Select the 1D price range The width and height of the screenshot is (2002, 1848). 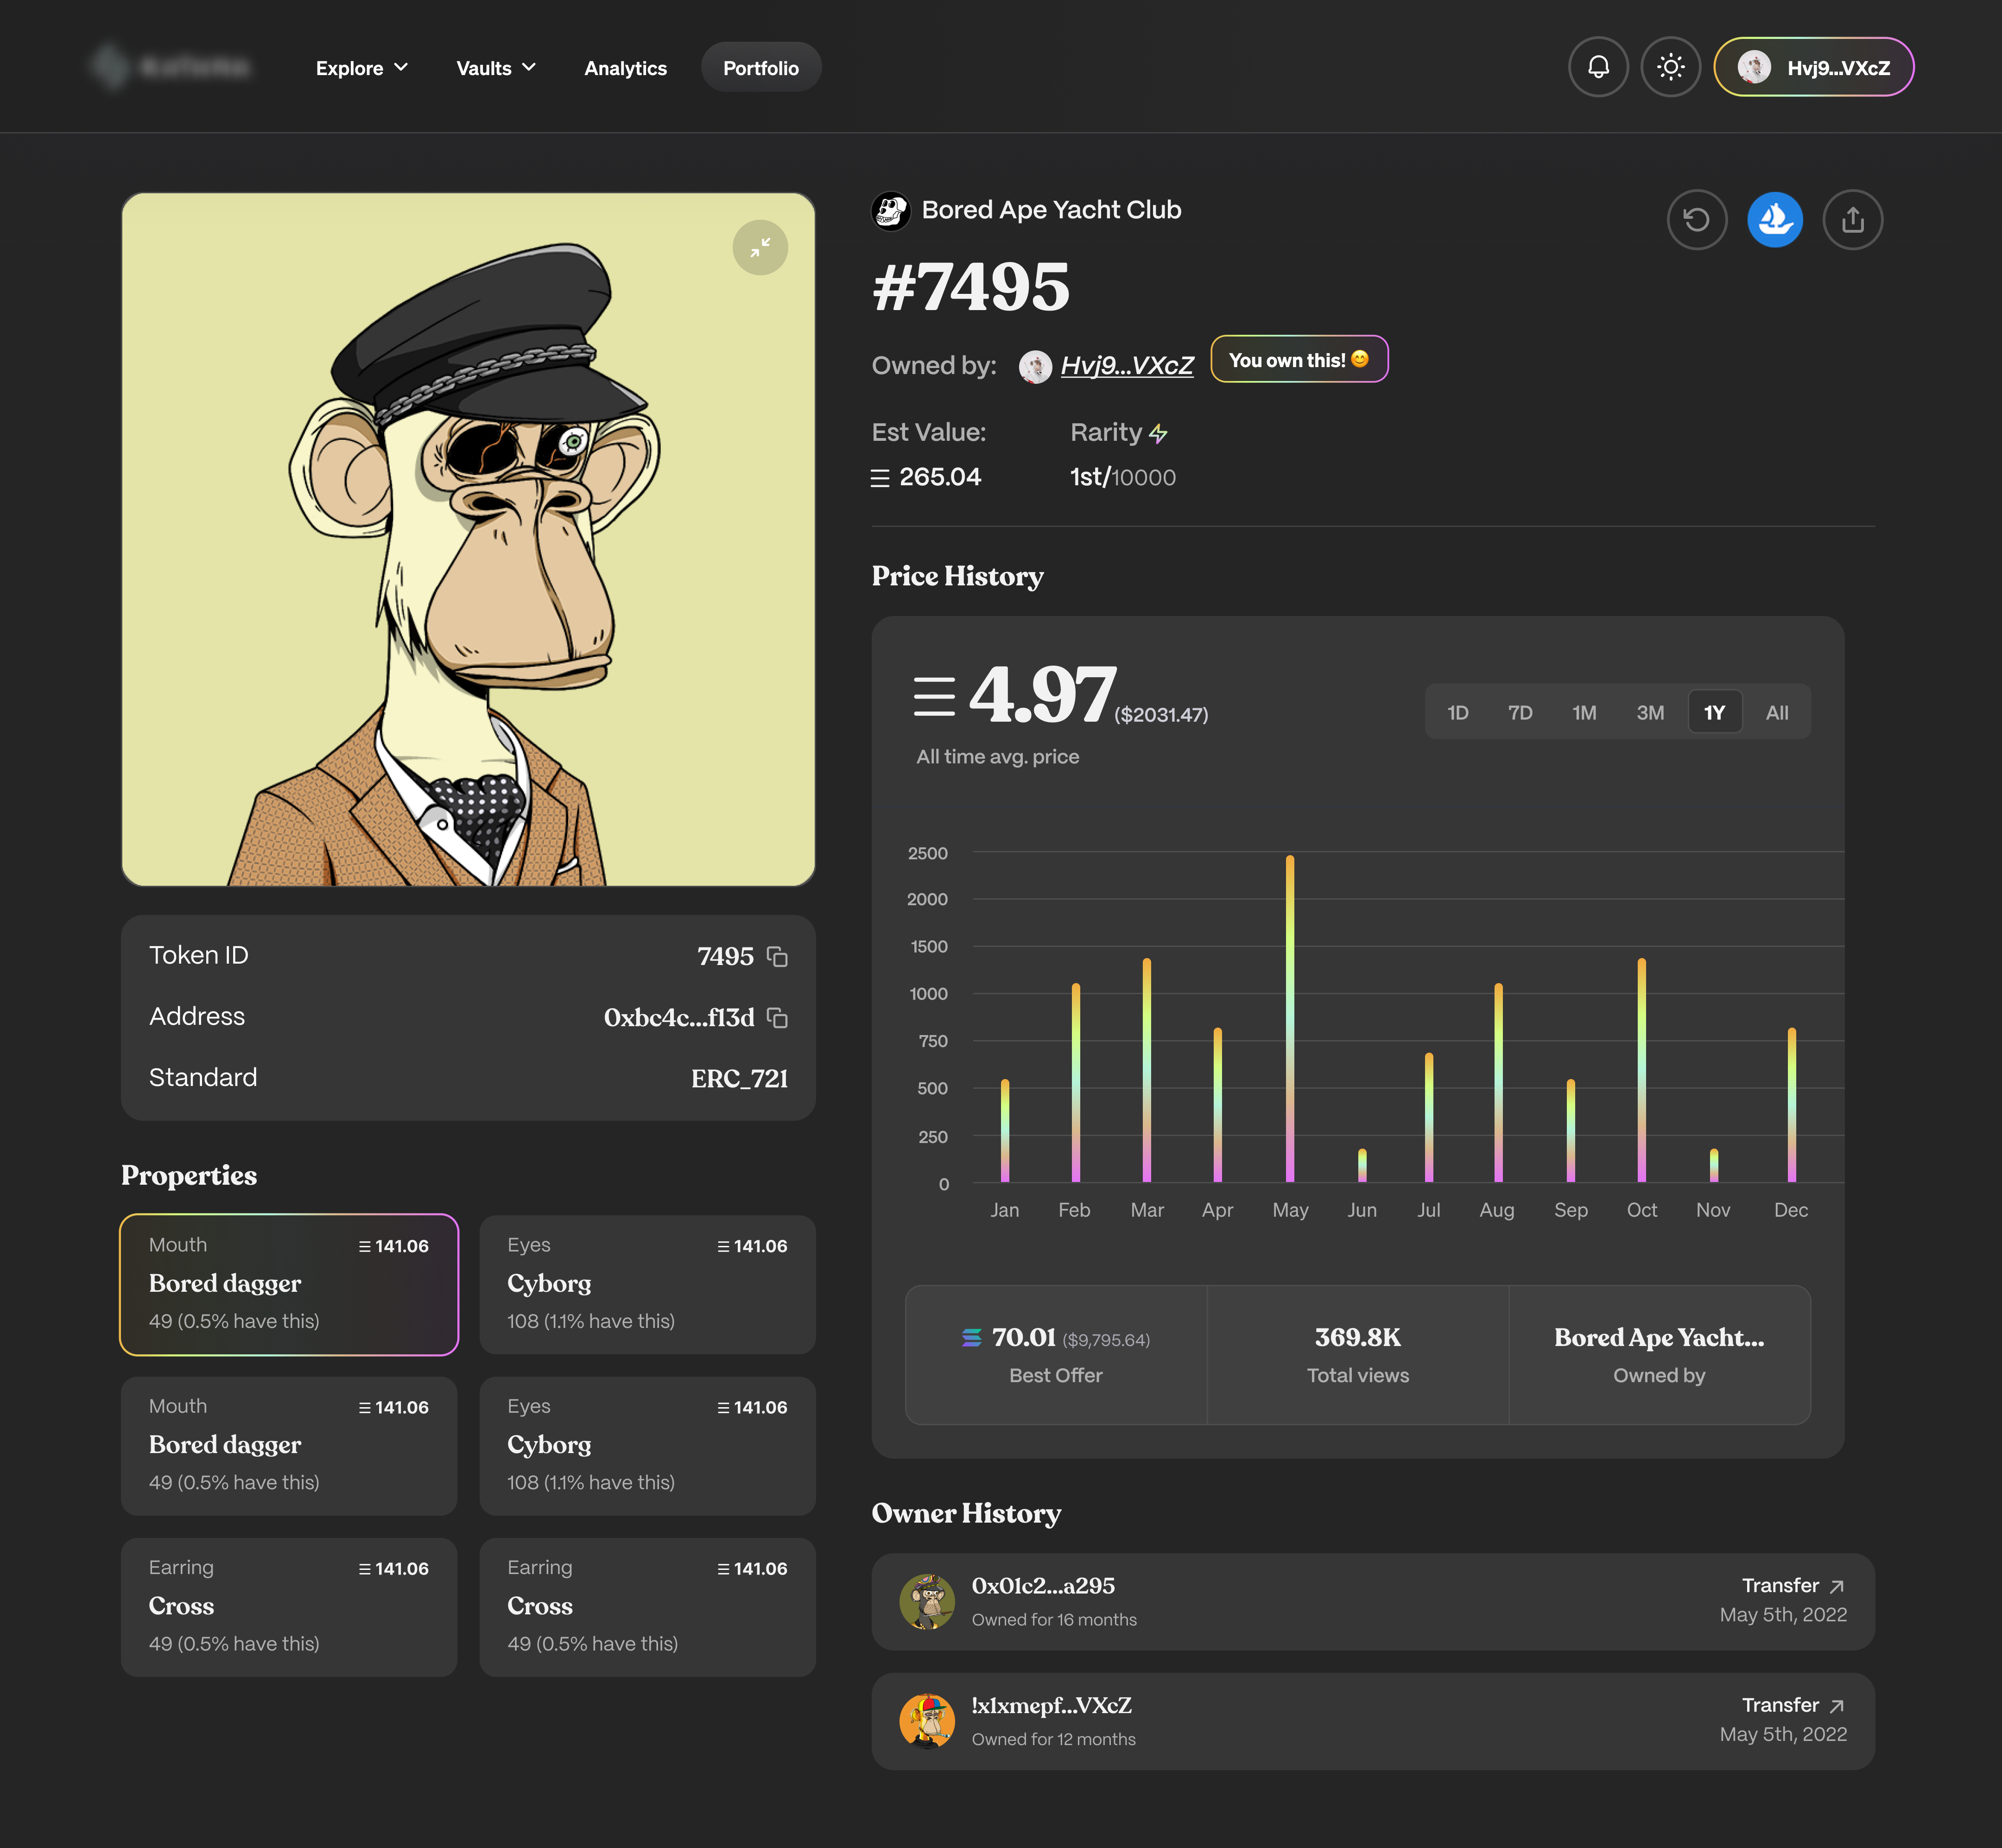coord(1457,712)
